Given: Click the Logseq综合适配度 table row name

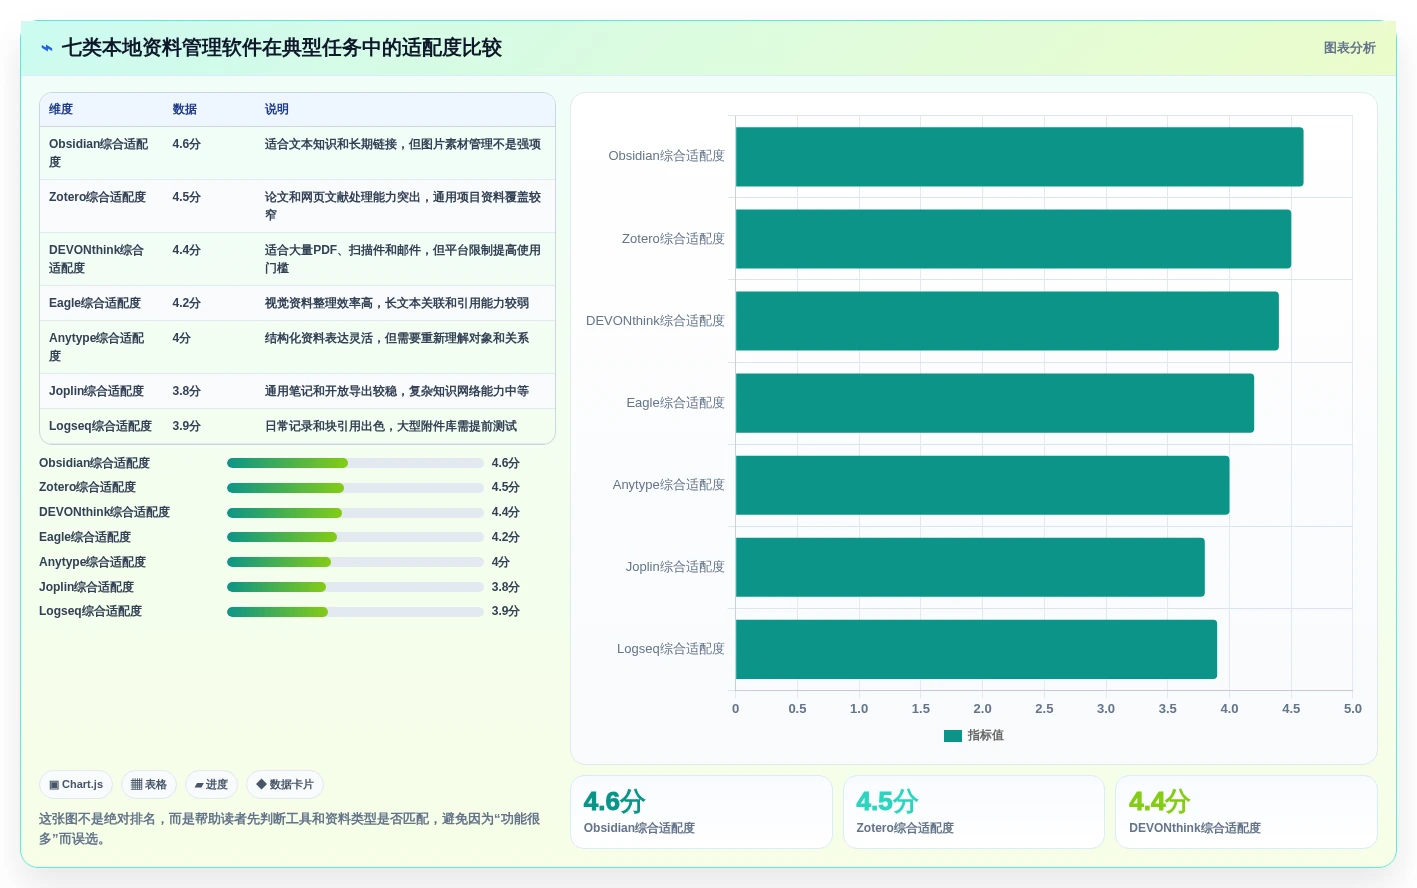Looking at the screenshot, I should tap(100, 426).
